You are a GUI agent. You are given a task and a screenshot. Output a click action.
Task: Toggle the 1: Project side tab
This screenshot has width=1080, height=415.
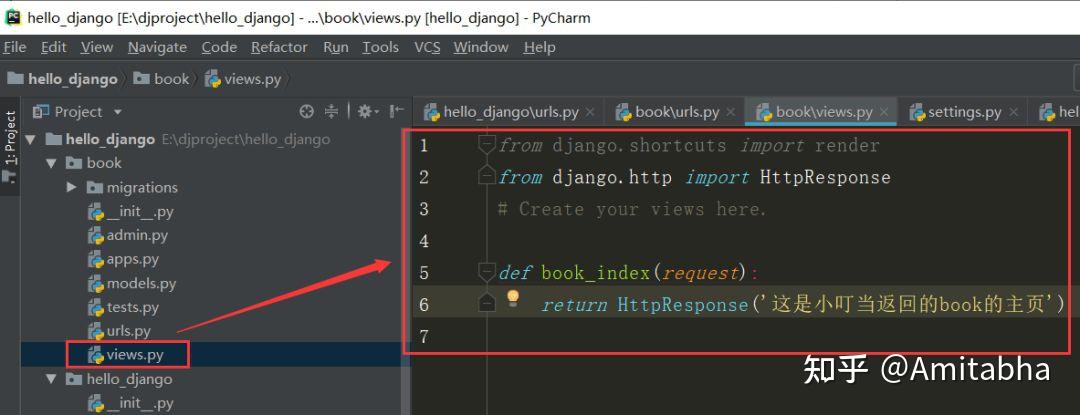pos(10,146)
